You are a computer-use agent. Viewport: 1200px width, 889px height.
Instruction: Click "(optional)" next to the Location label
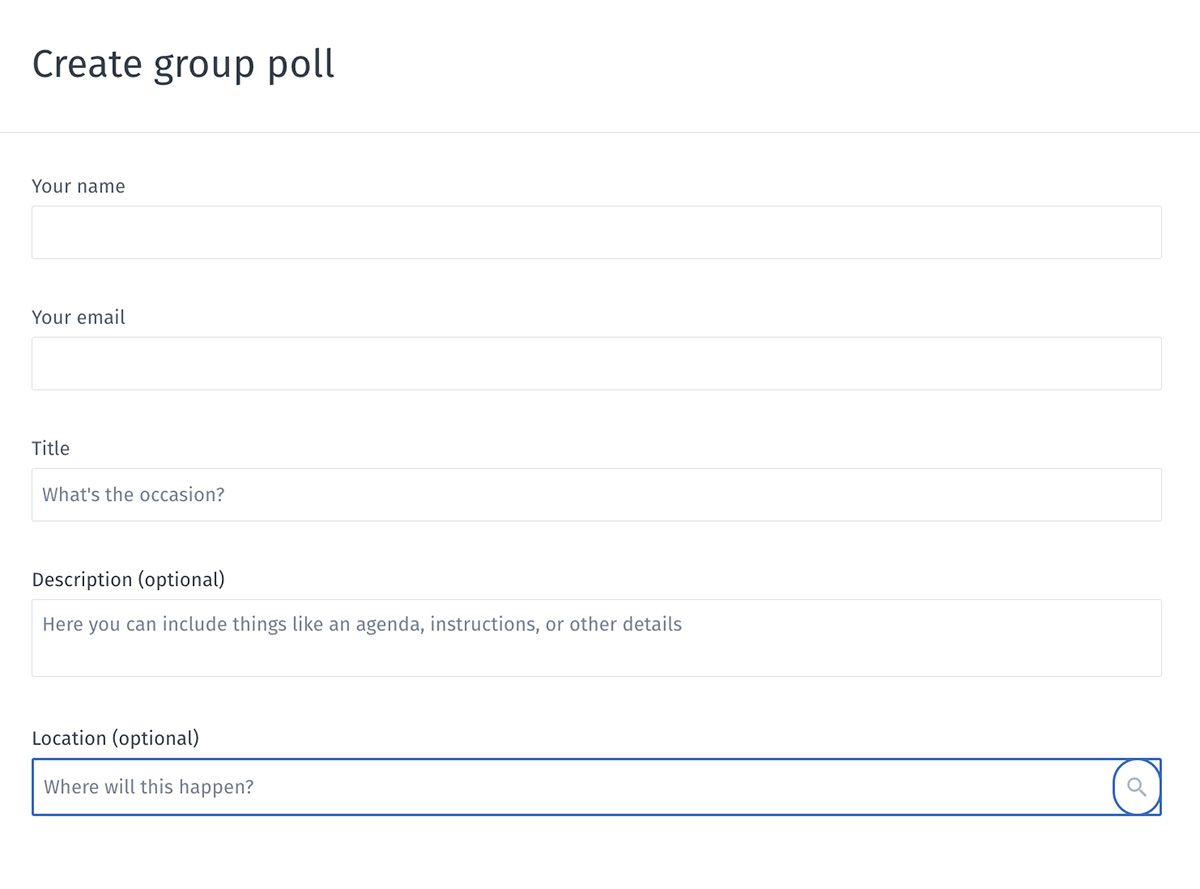[x=155, y=738]
